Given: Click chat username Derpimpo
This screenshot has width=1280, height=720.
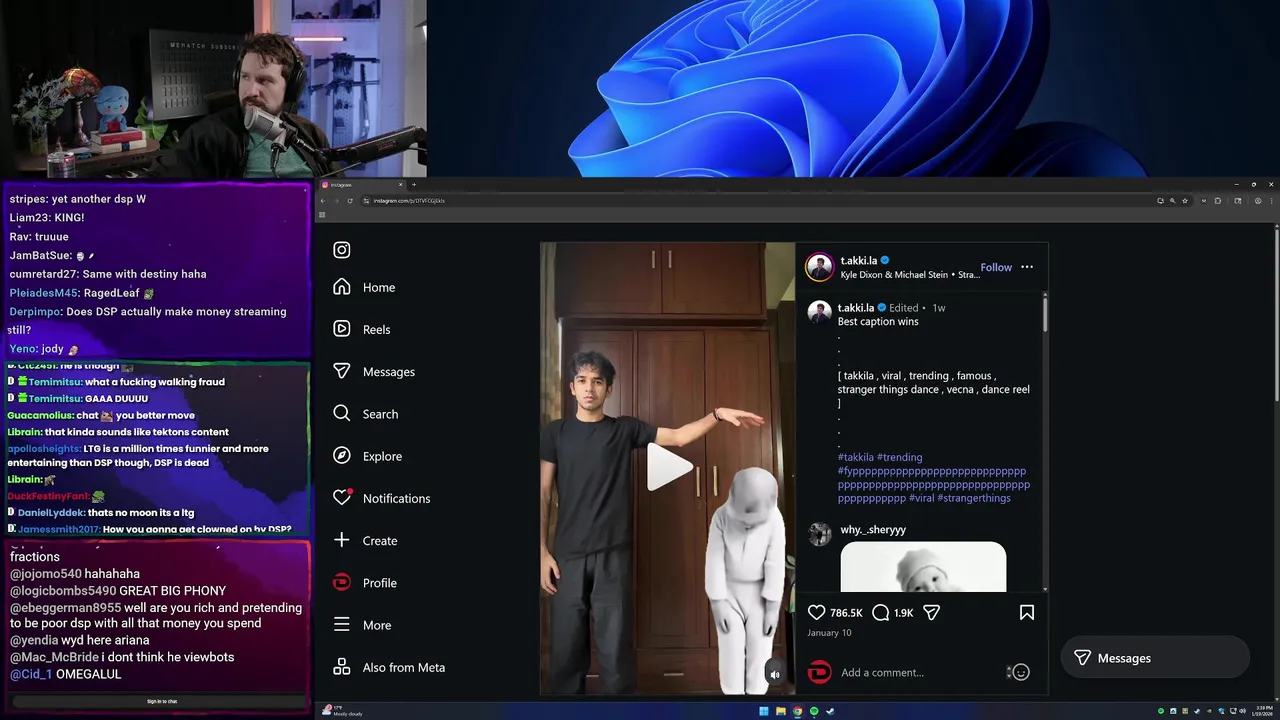Looking at the screenshot, I should [x=35, y=312].
